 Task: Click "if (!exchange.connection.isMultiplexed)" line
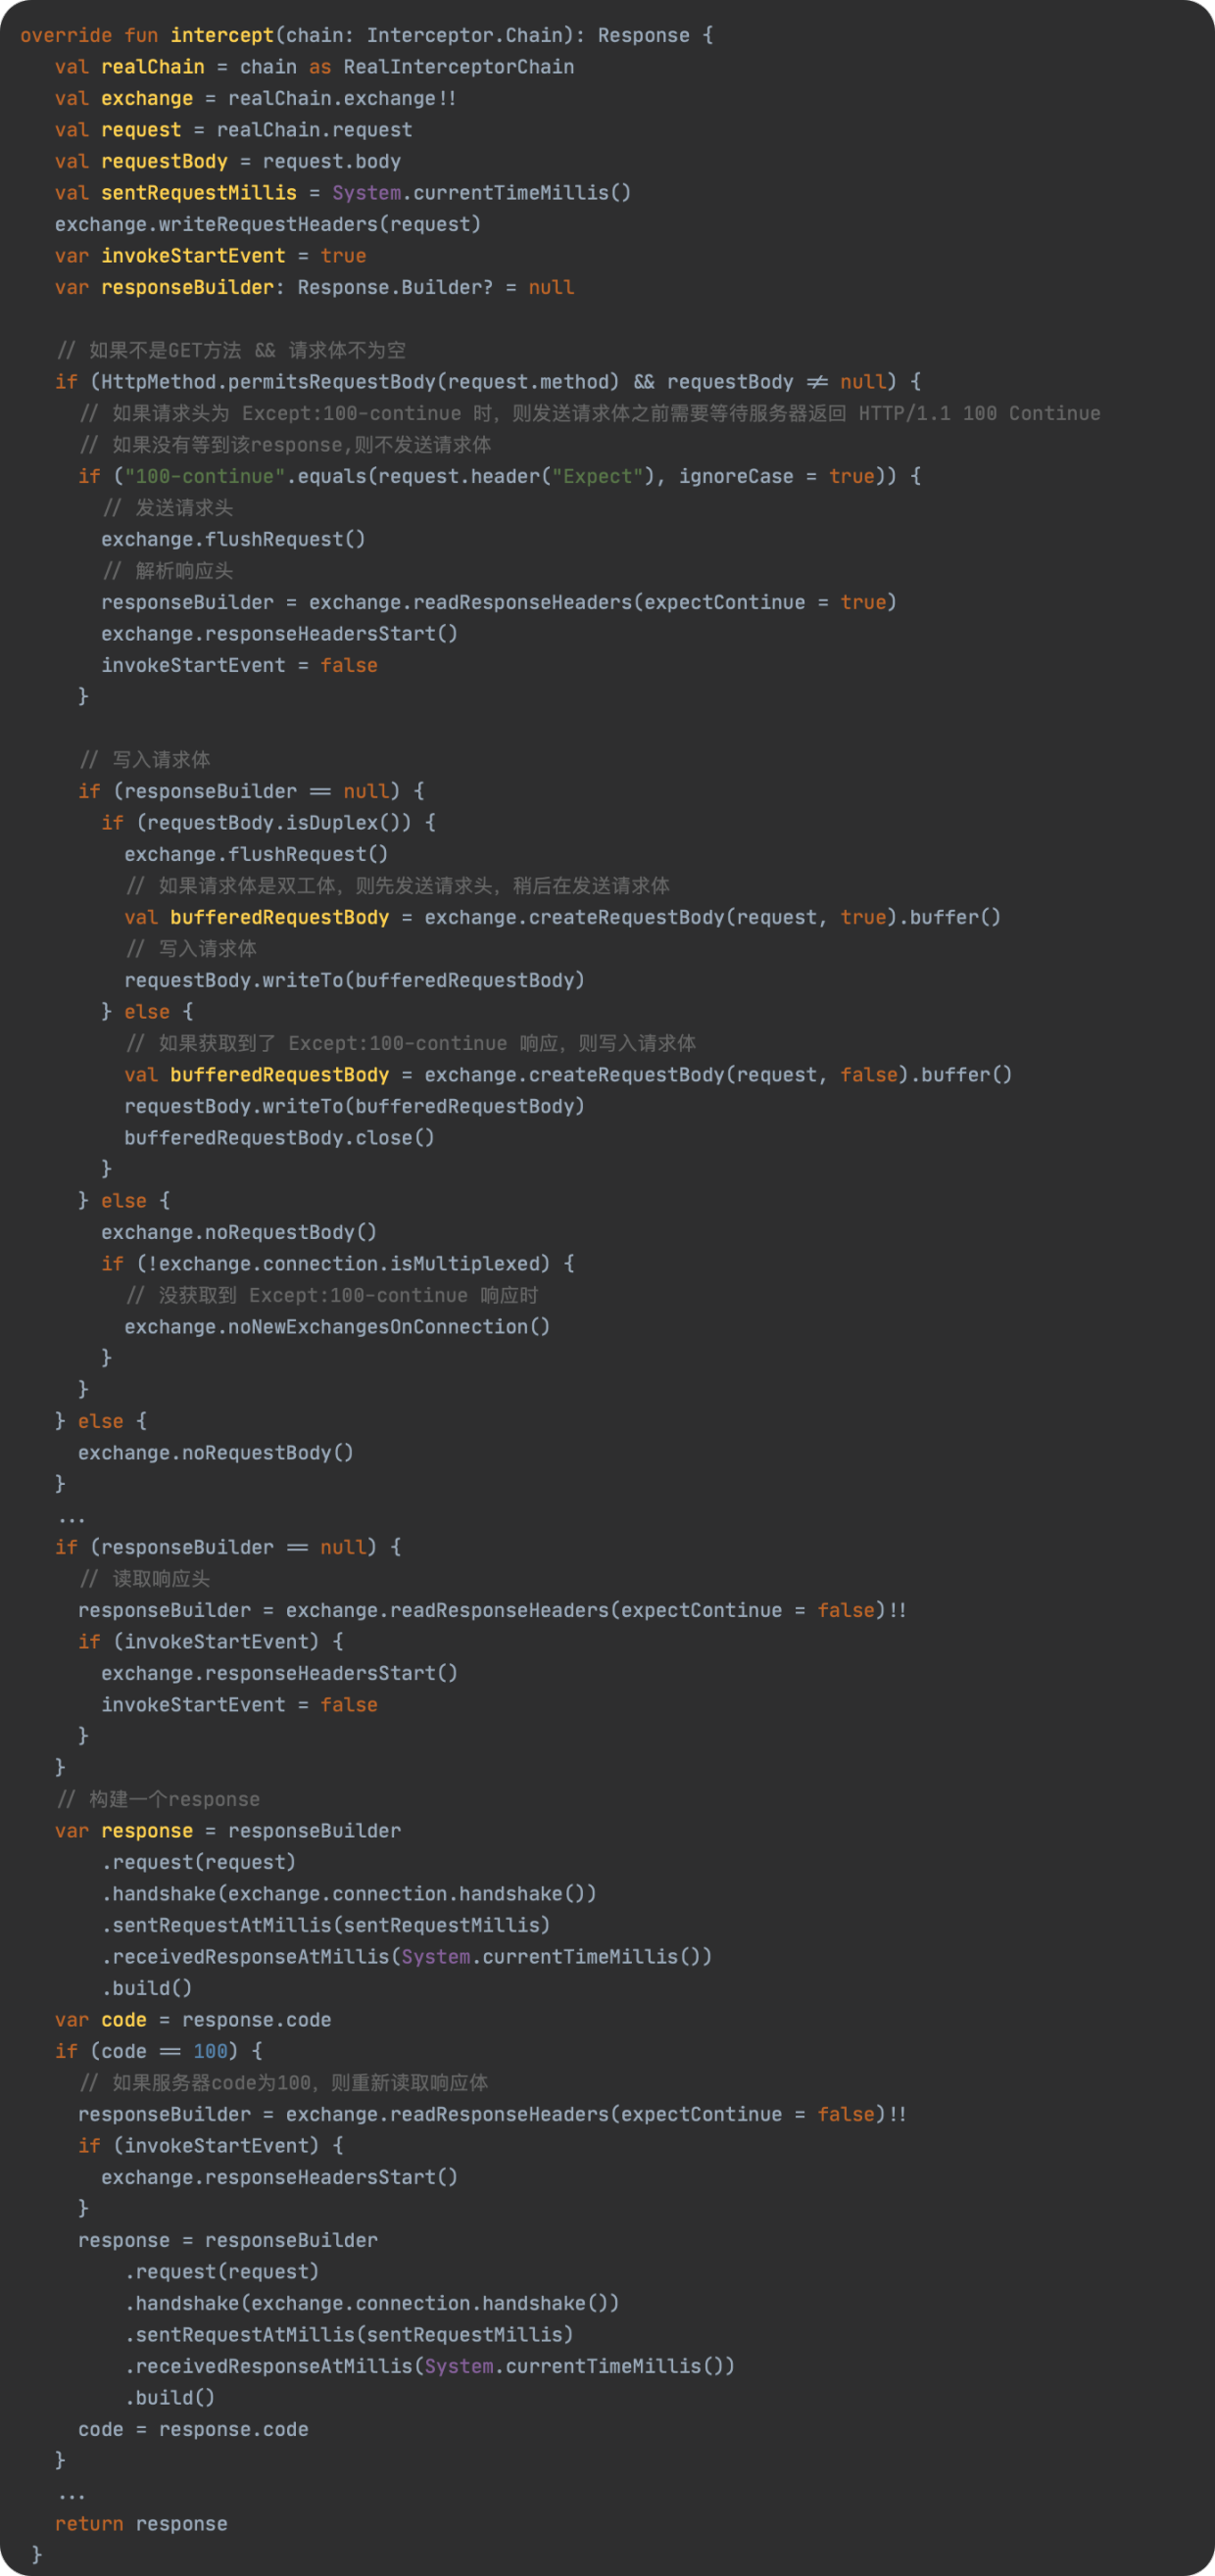(x=337, y=1264)
